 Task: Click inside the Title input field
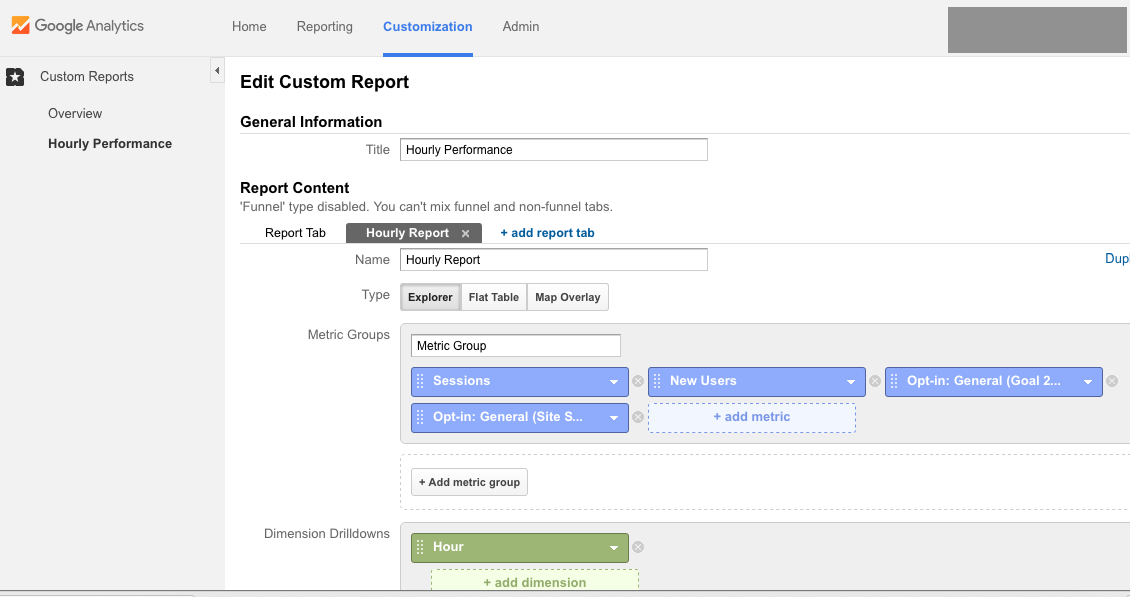pyautogui.click(x=553, y=149)
